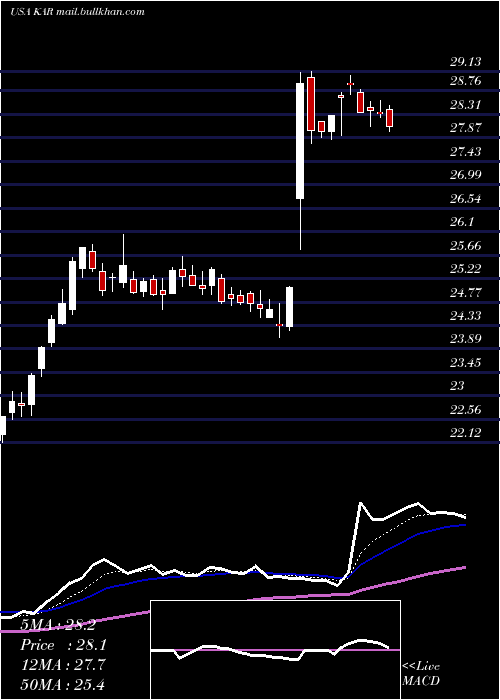Click the '12MA : 27.7' readout
The image size is (500, 700).
click(63, 665)
